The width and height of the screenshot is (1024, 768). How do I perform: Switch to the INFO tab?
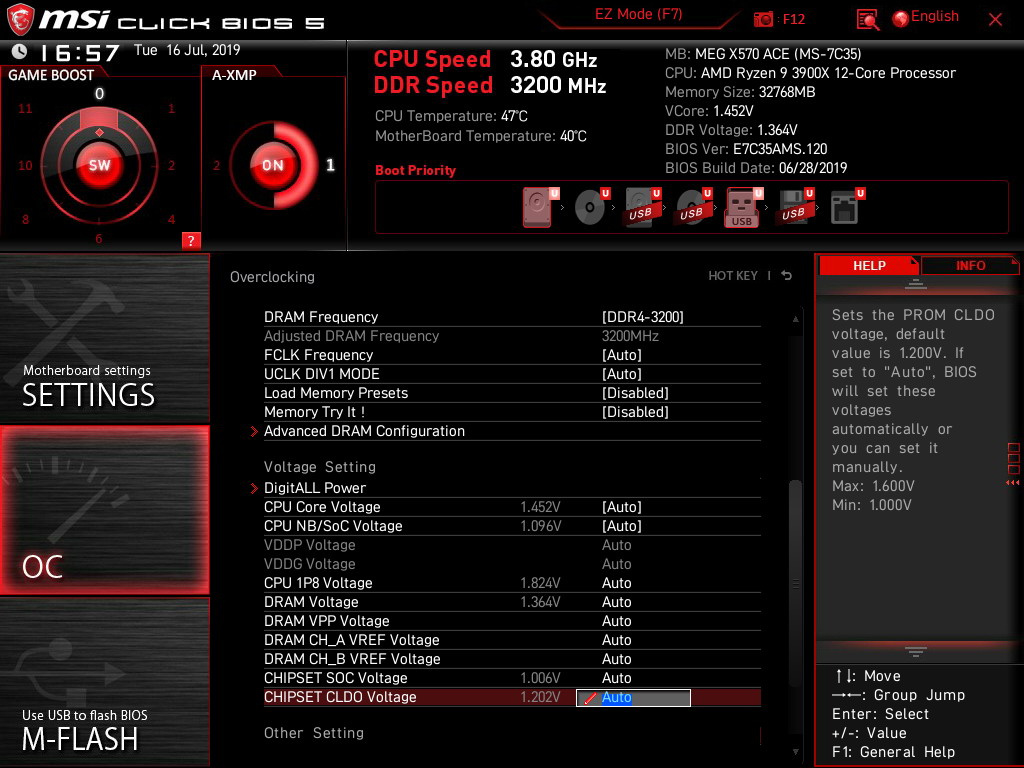[x=970, y=266]
